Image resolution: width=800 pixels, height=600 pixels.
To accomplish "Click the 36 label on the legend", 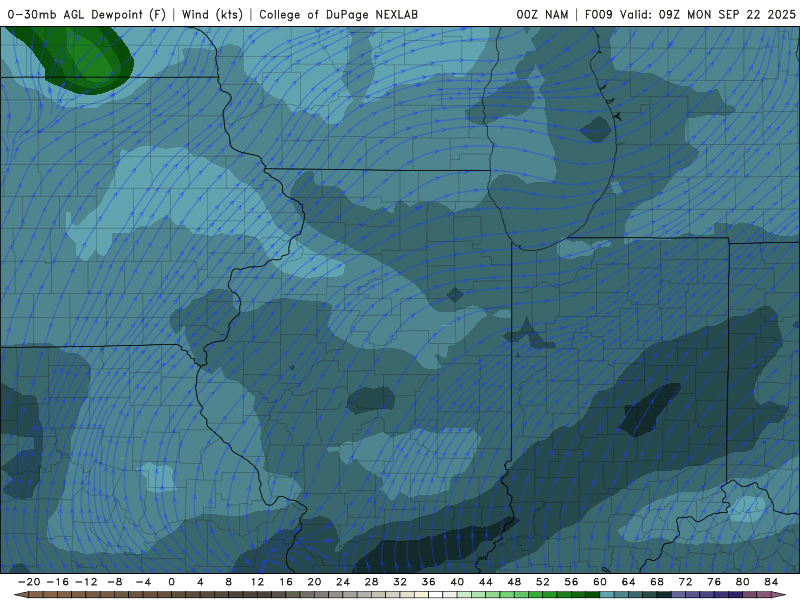I will click(x=429, y=582).
